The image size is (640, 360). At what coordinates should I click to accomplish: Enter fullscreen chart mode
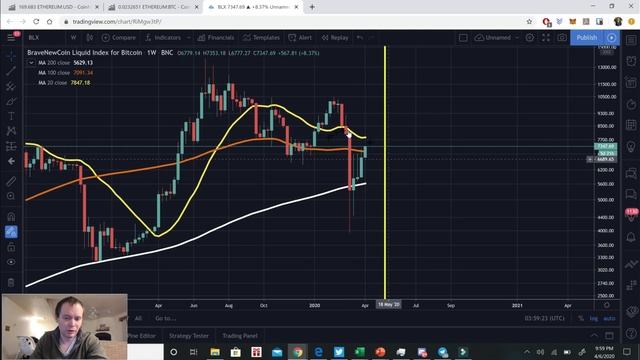546,38
